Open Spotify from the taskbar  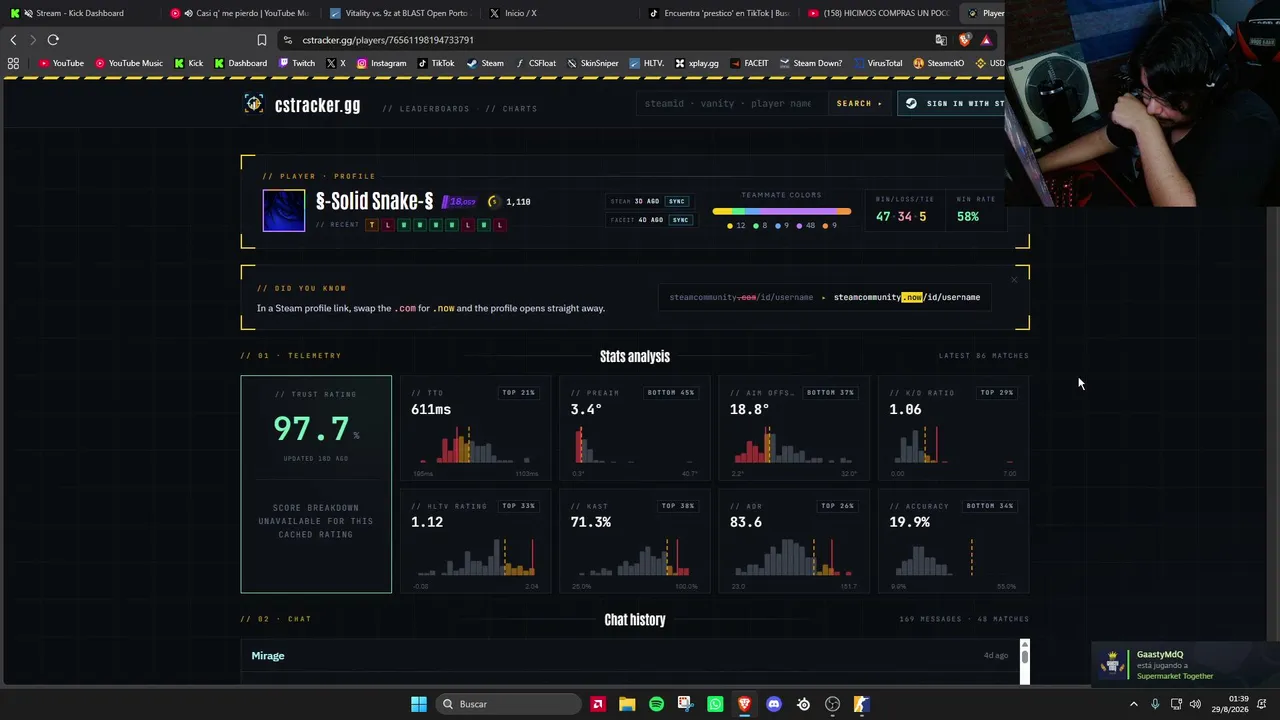(656, 704)
